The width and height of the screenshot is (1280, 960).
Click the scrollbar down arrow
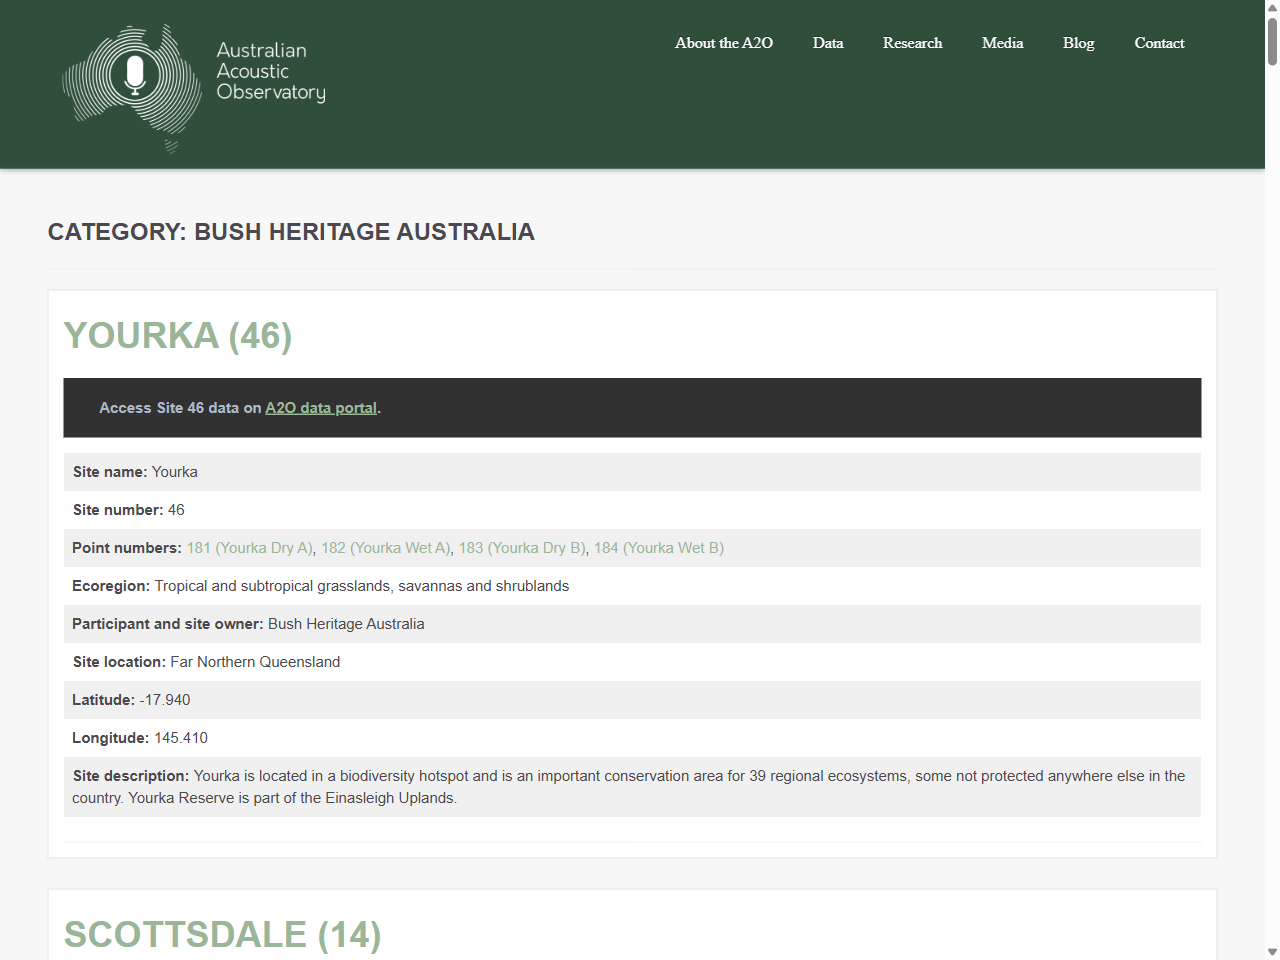click(x=1271, y=953)
